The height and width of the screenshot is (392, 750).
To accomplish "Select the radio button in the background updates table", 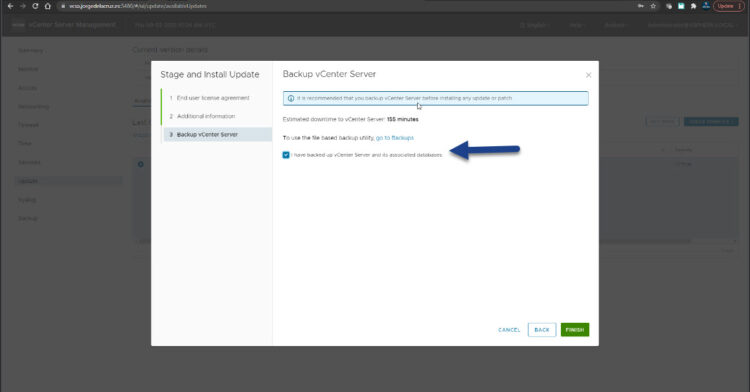I will (x=141, y=164).
